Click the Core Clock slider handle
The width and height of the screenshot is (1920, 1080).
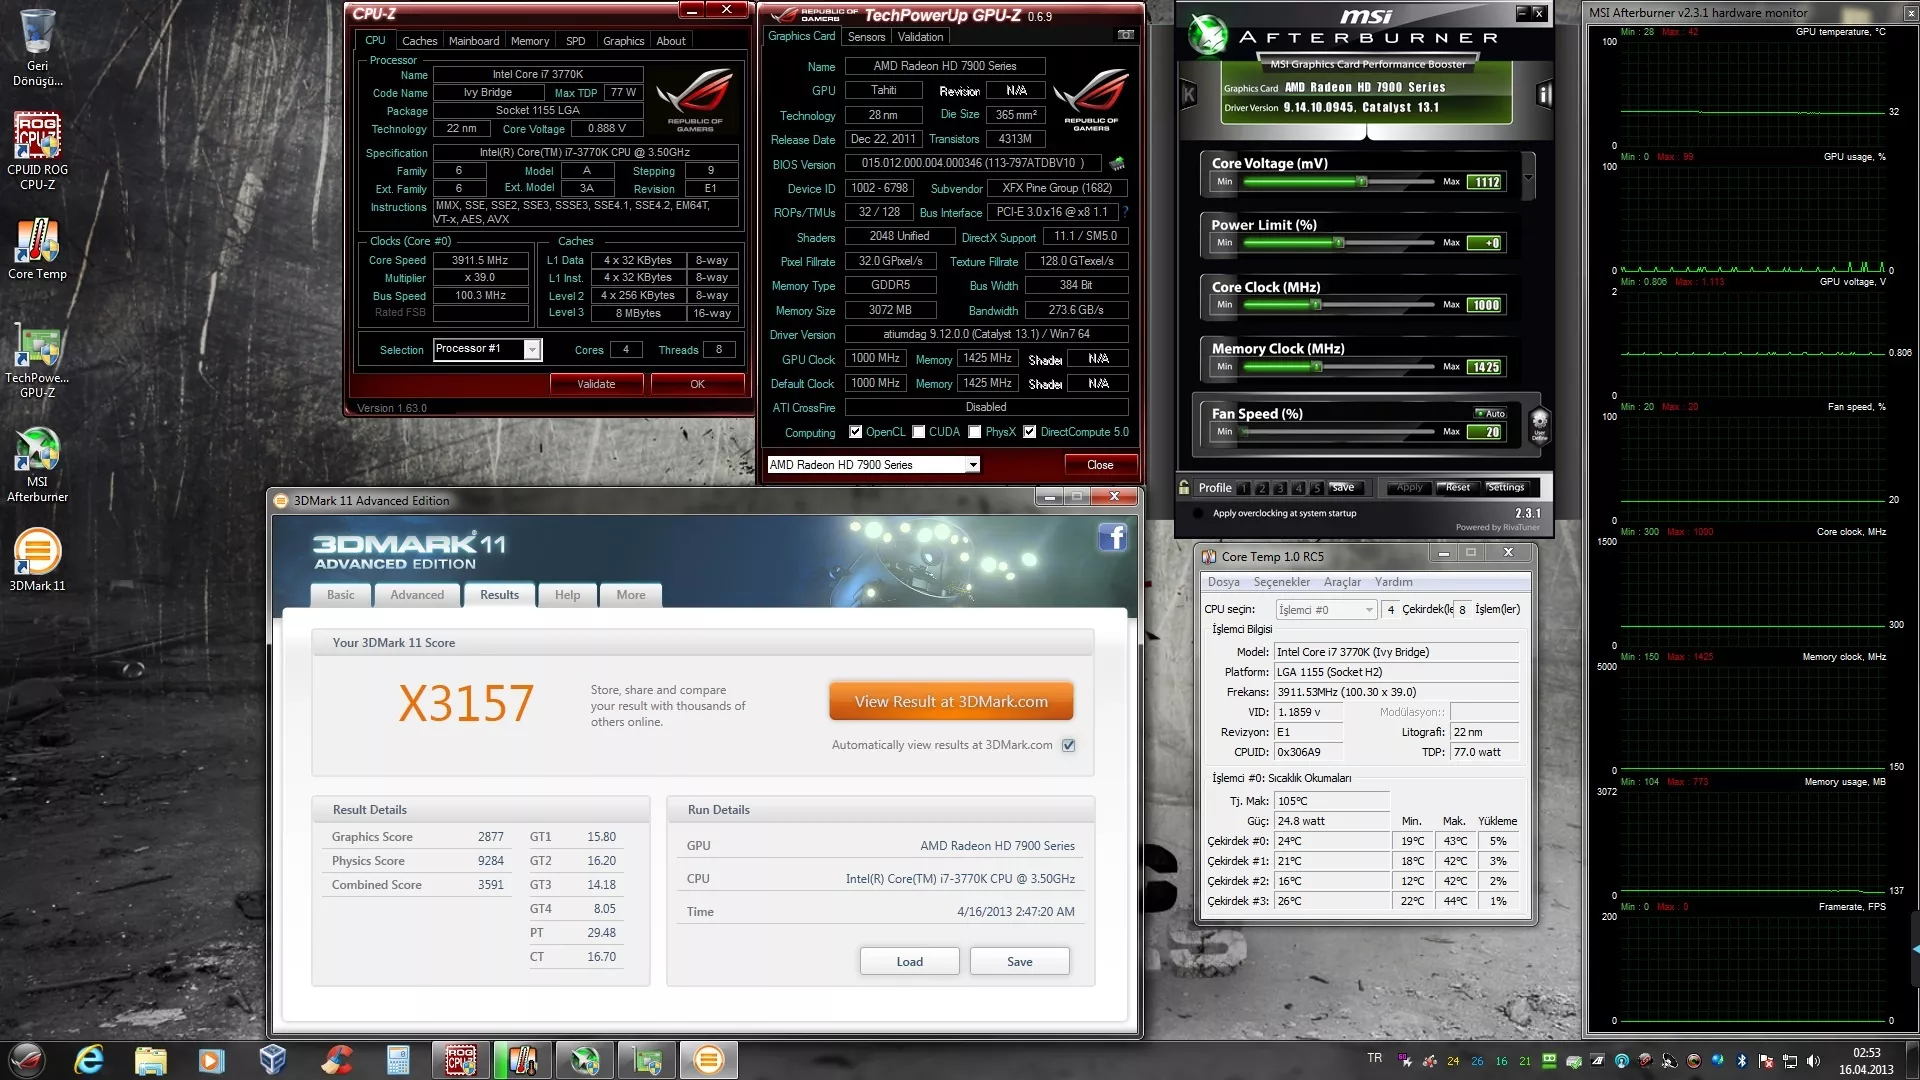[1316, 305]
